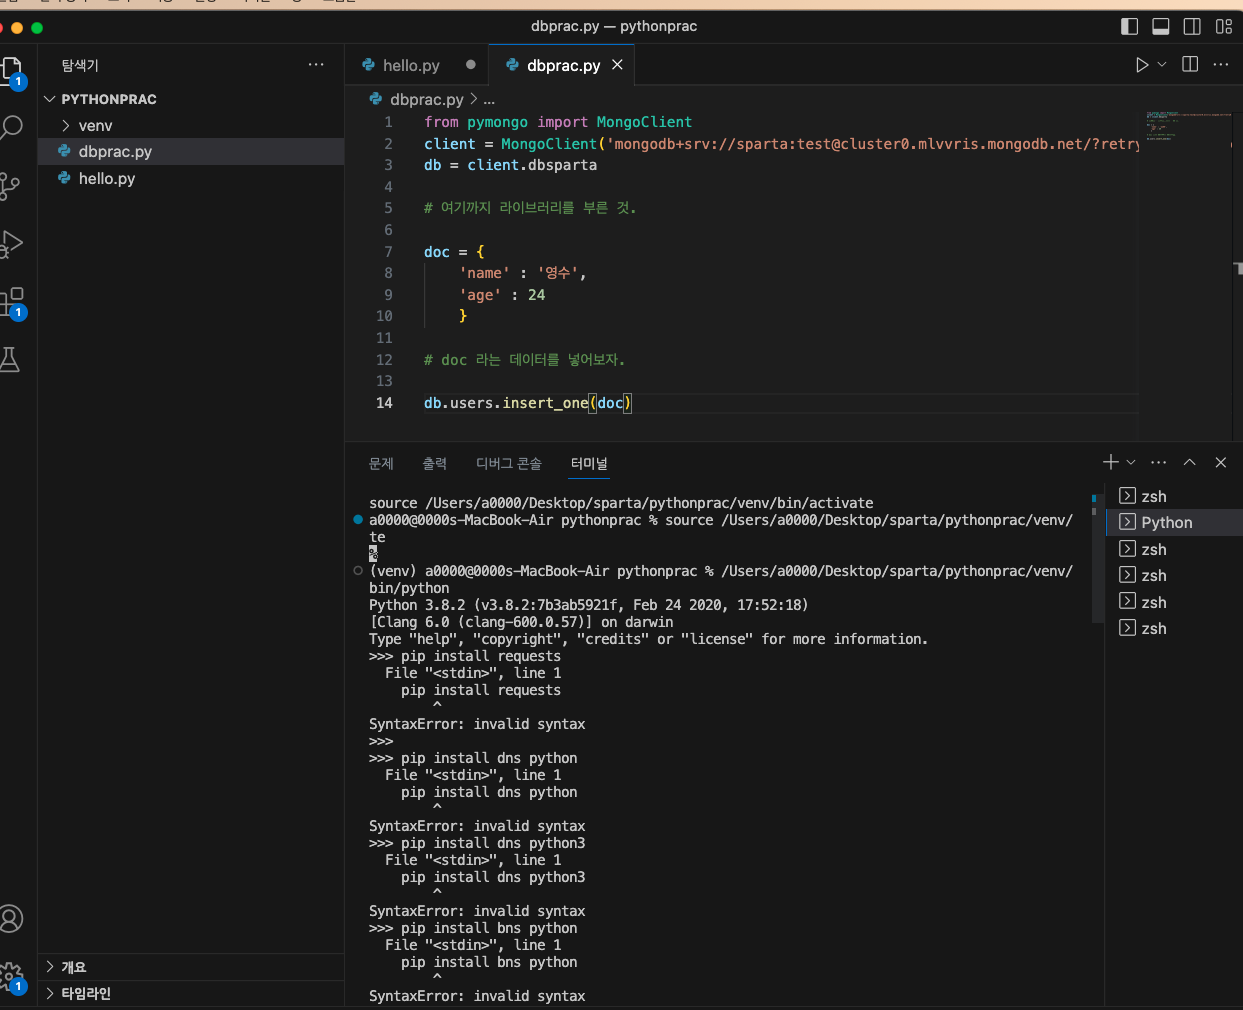Select the last zsh terminal in list
Screen dimensions: 1243x1010
(1174, 628)
